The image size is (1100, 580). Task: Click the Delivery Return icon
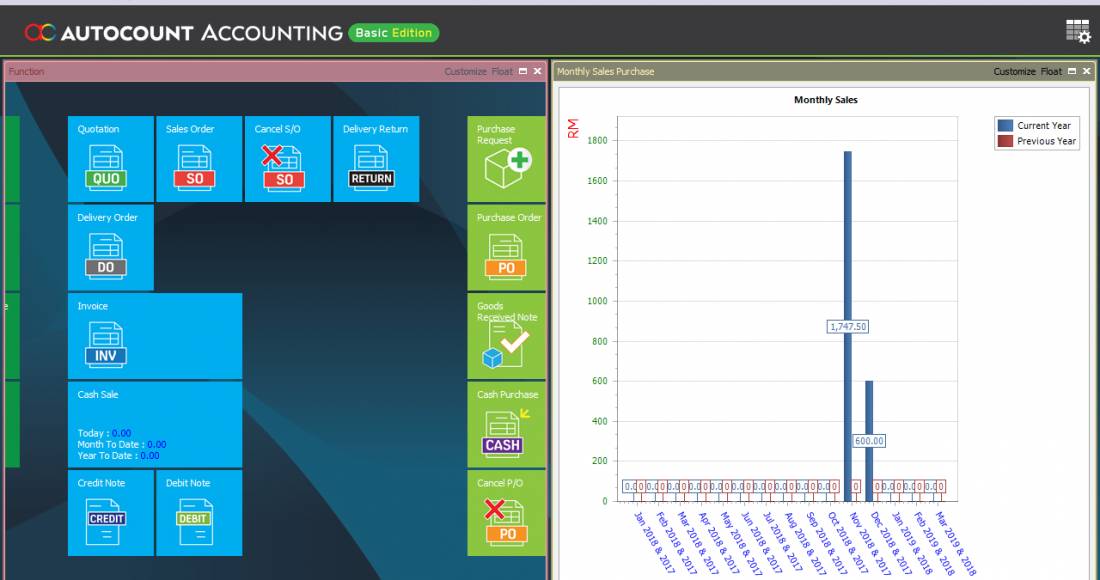[376, 160]
